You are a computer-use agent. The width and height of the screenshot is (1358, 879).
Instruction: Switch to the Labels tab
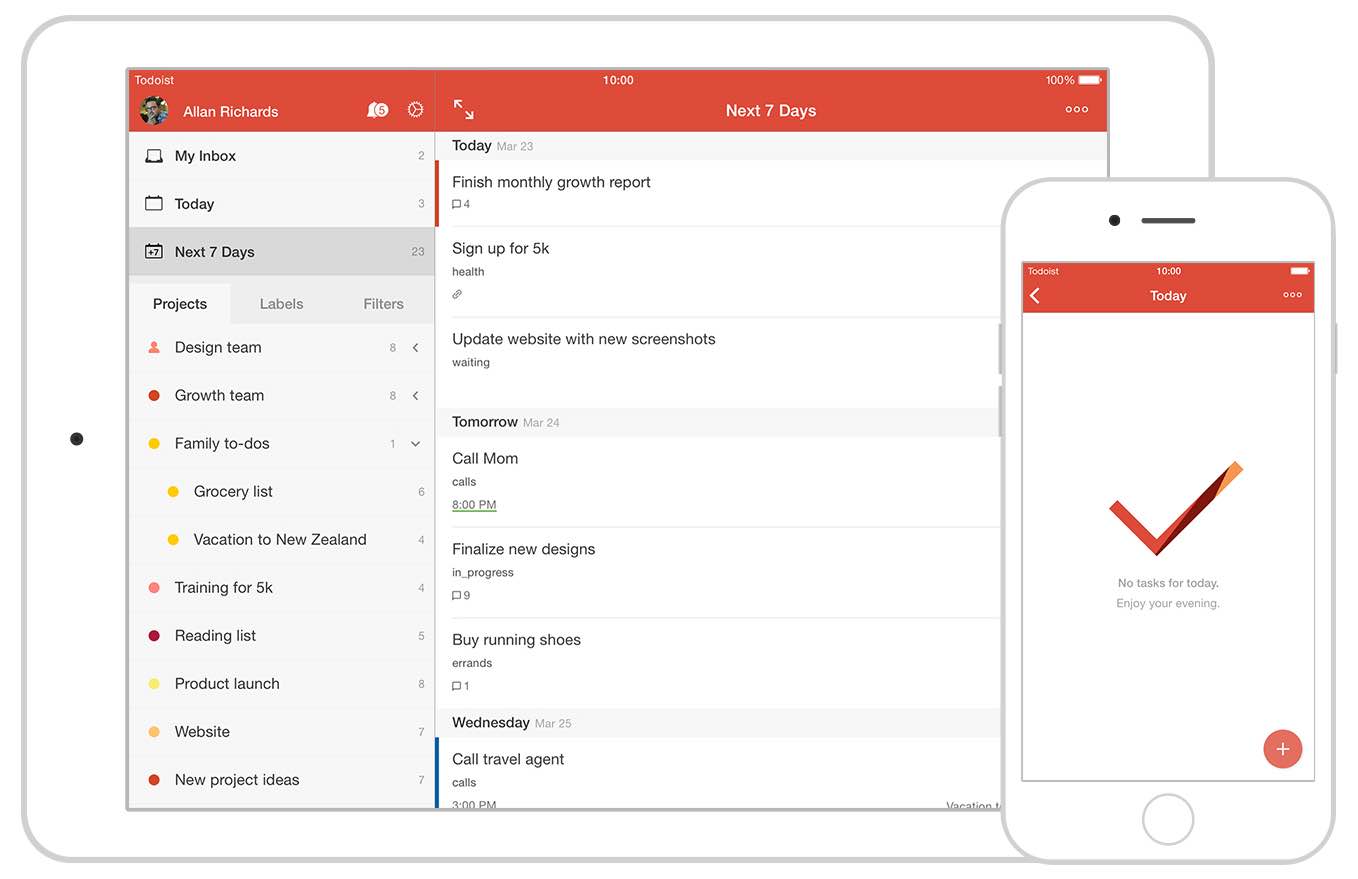(x=281, y=303)
